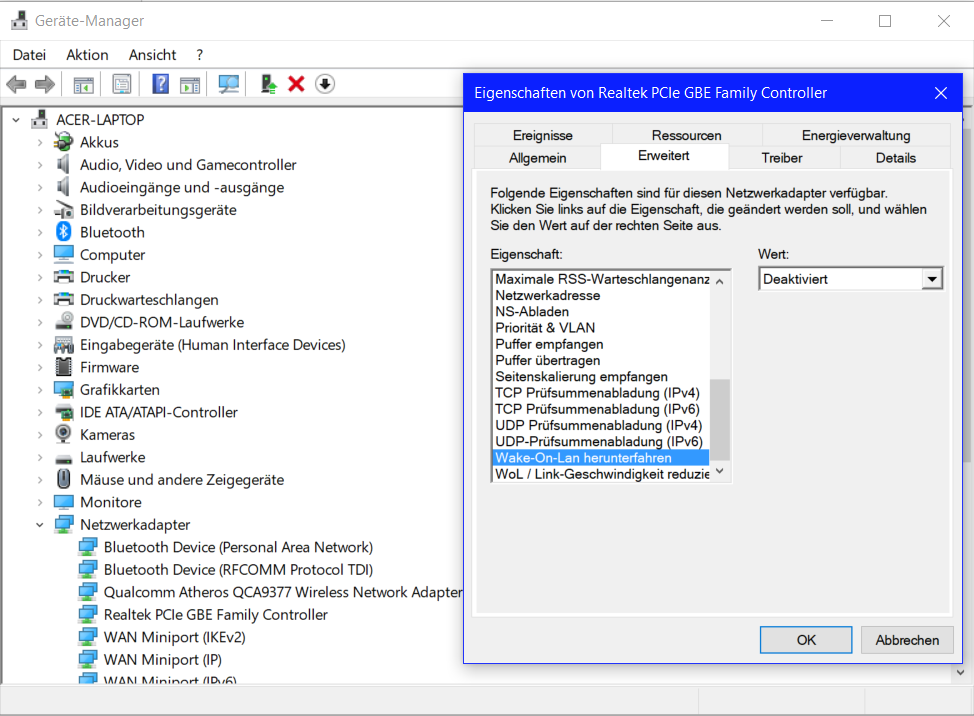Expand the Firmware category
Viewport: 974px width, 716px height.
pyautogui.click(x=40, y=368)
